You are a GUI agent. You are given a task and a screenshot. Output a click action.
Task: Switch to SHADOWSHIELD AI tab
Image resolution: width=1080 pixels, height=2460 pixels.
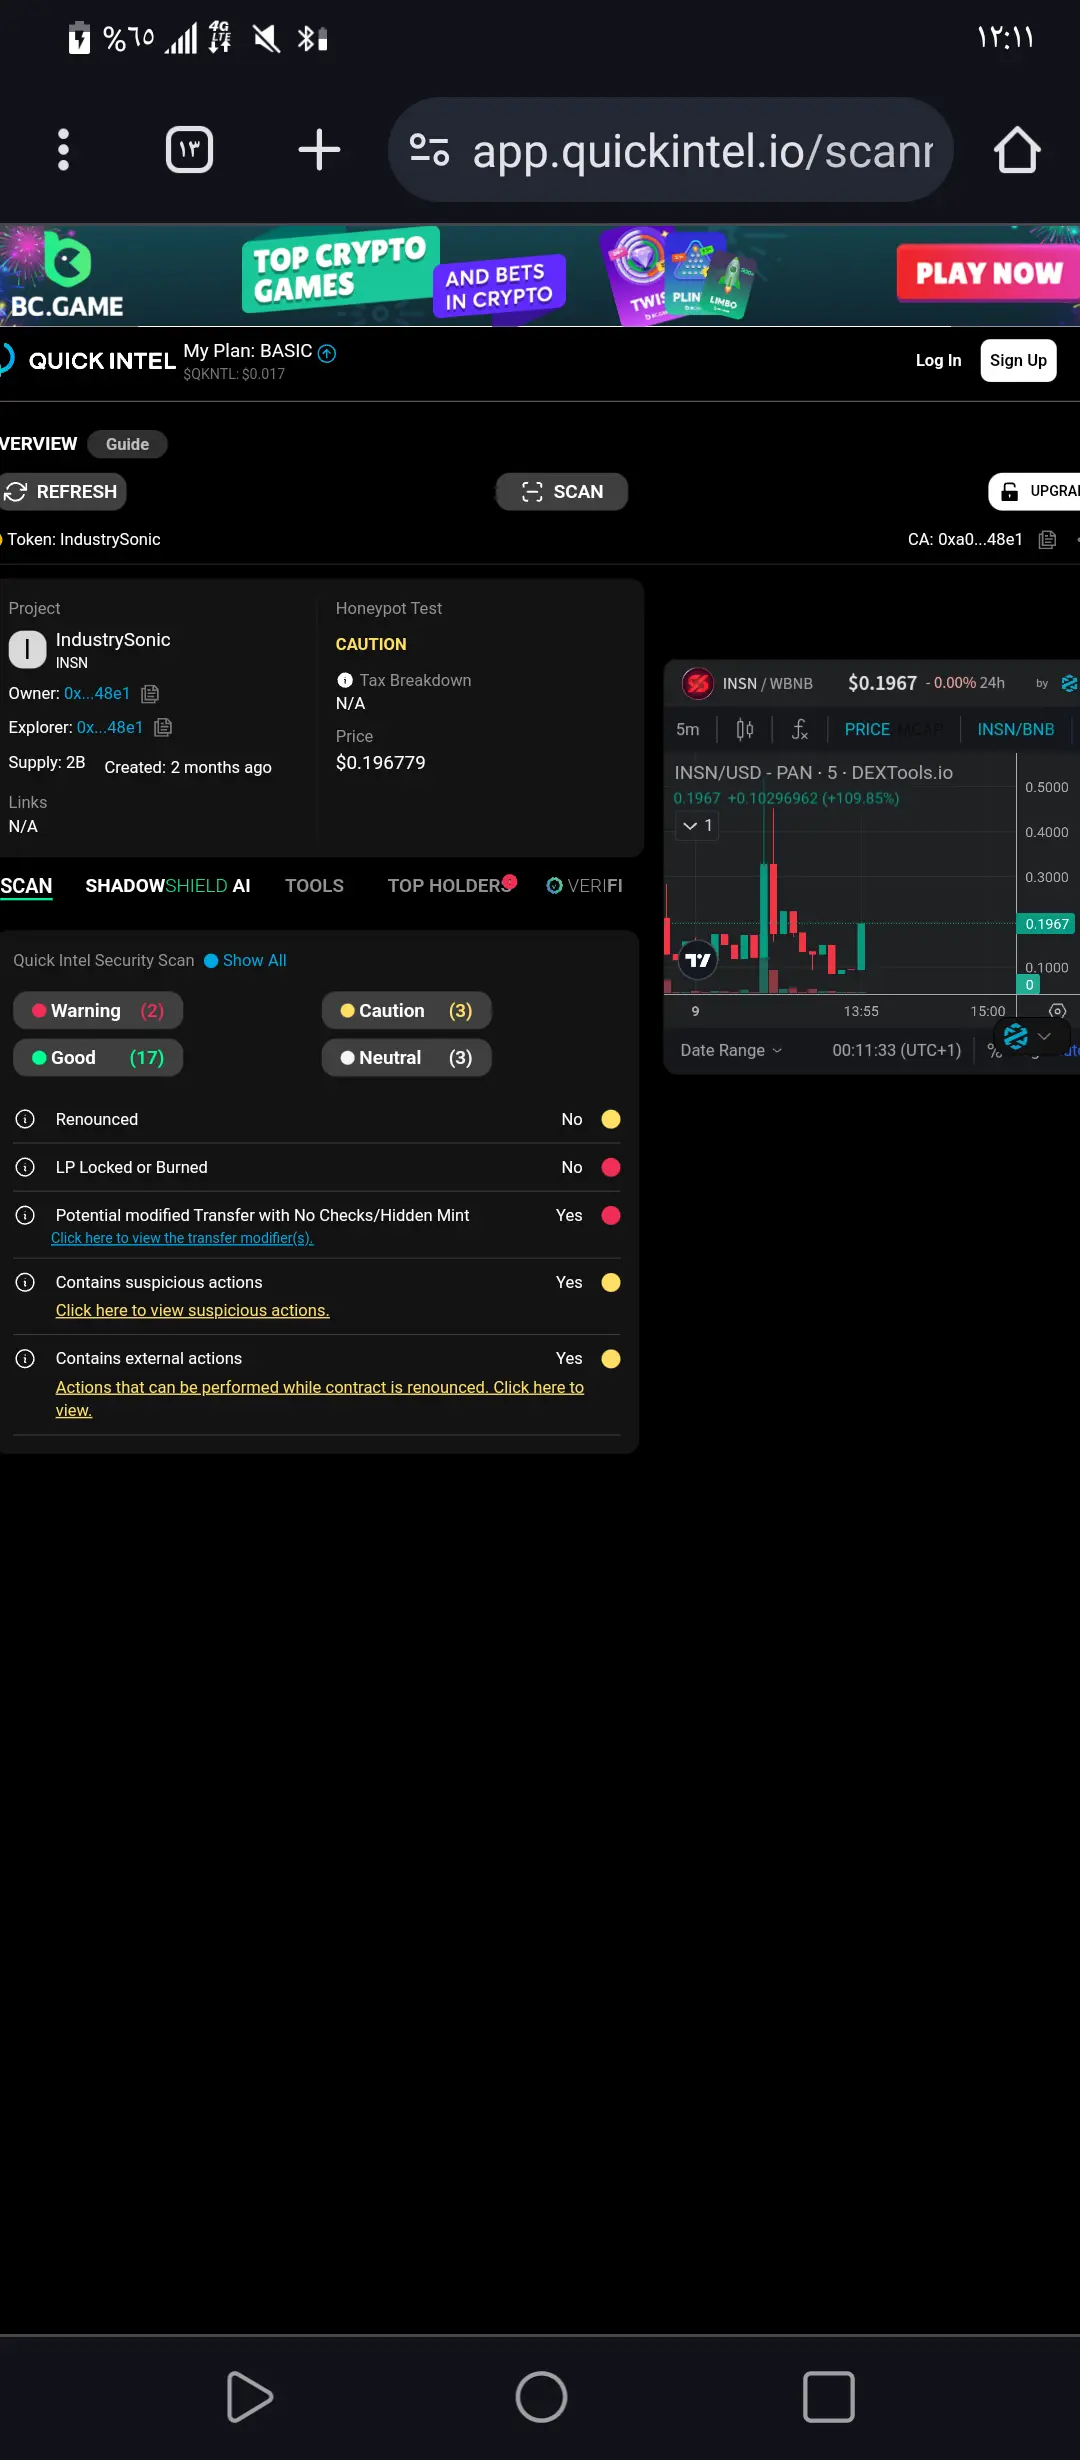(x=168, y=886)
